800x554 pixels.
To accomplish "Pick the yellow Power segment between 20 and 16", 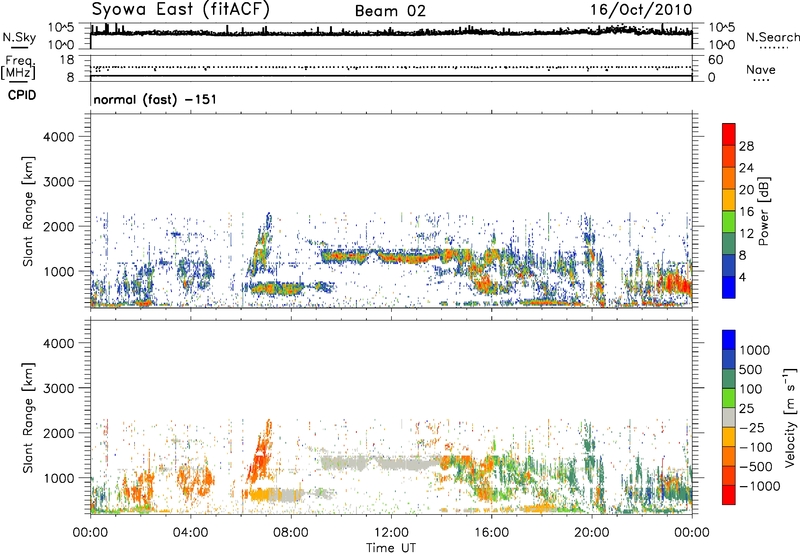I will [x=729, y=200].
